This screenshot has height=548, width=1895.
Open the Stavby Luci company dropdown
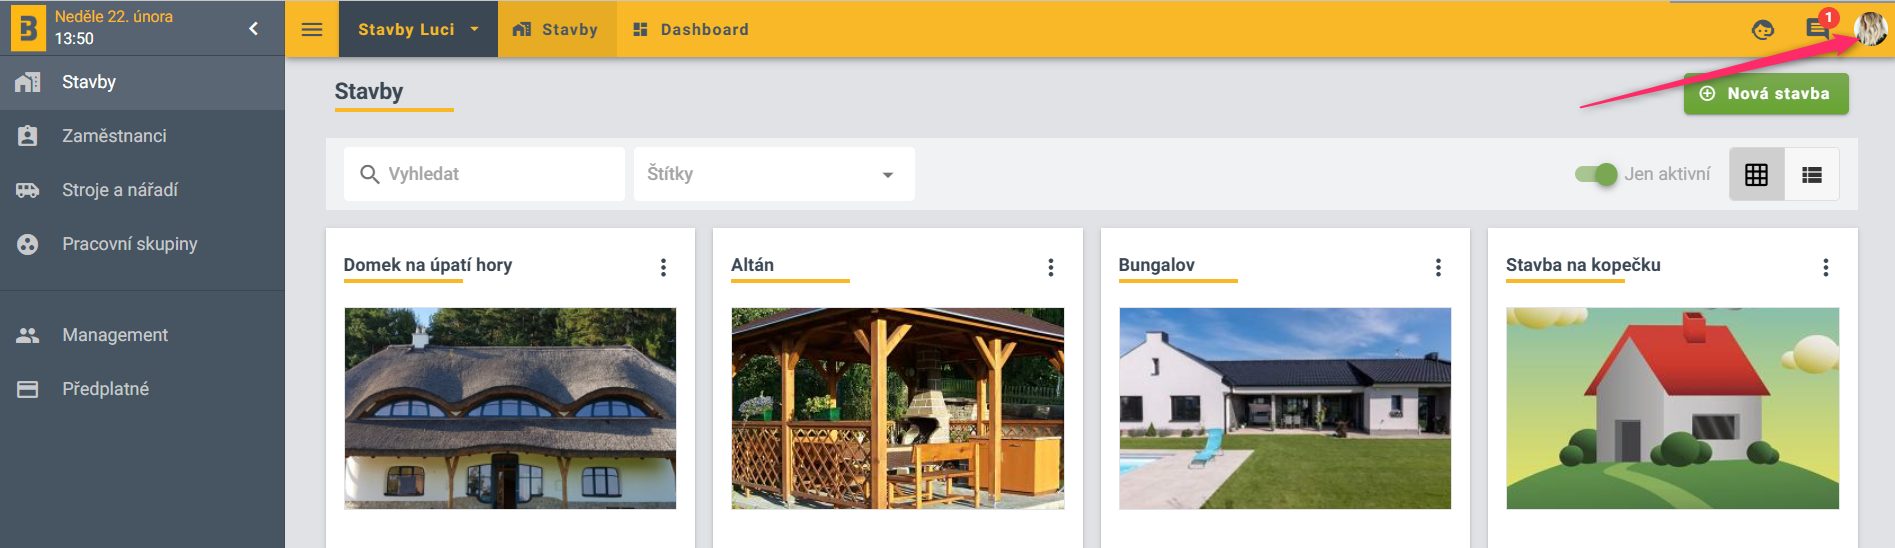tap(418, 29)
